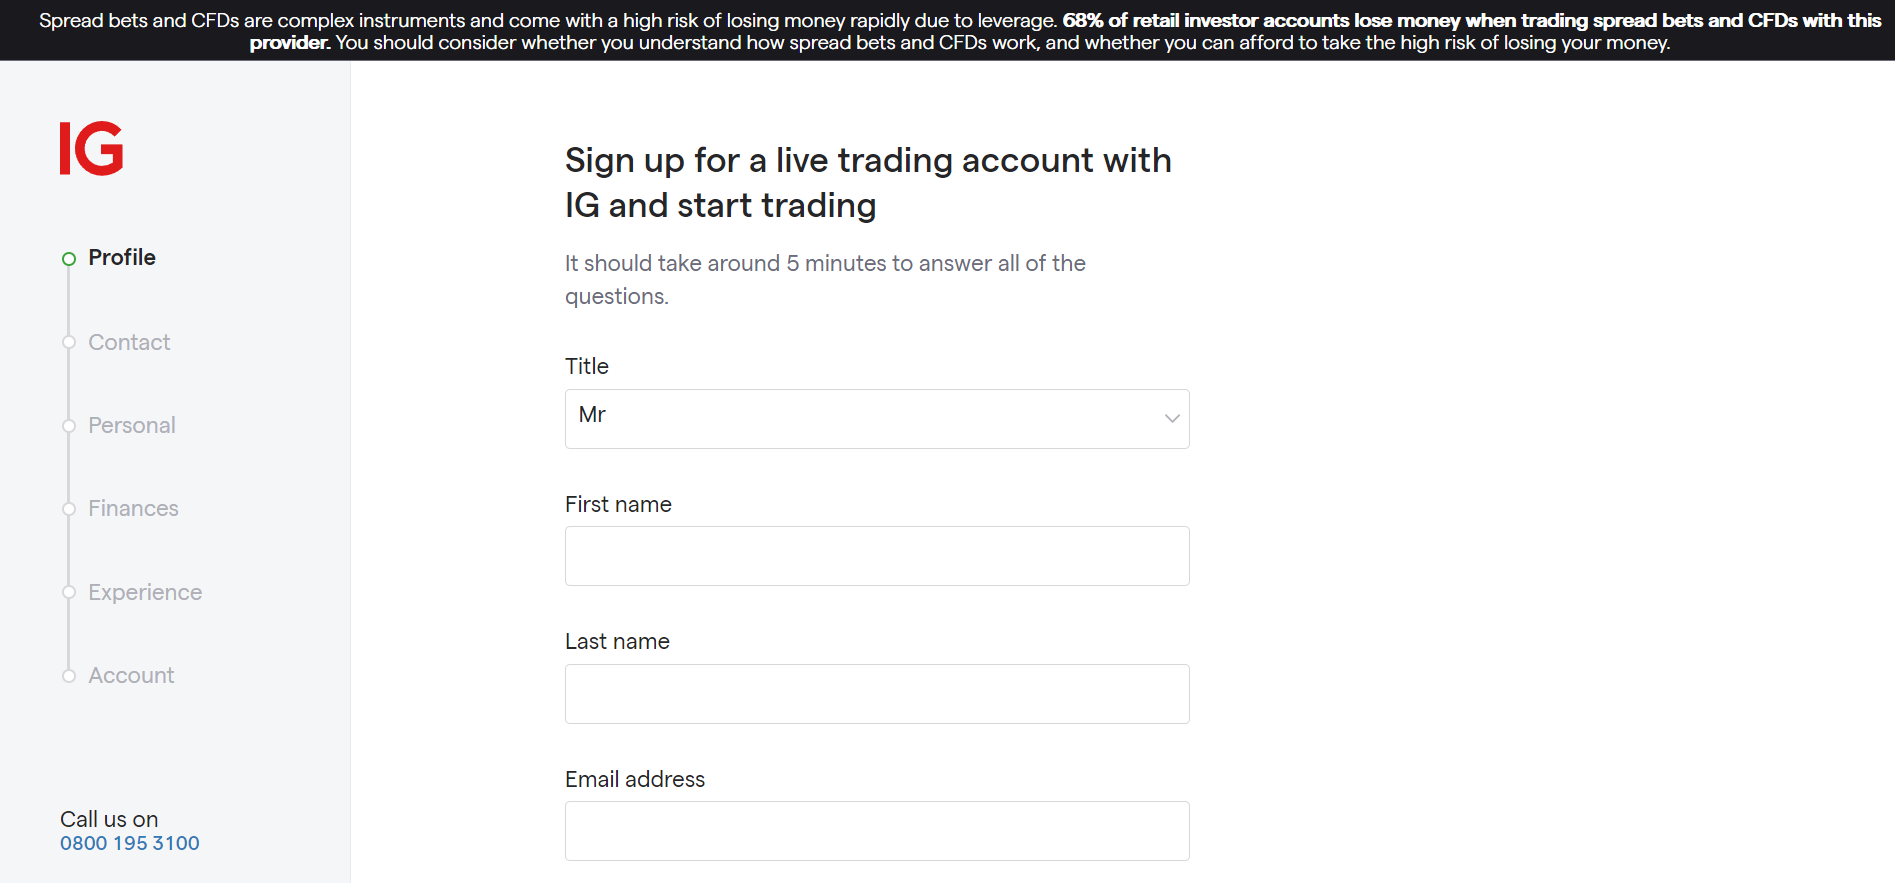
Task: Select the Profile step circle indicator
Action: 68,258
